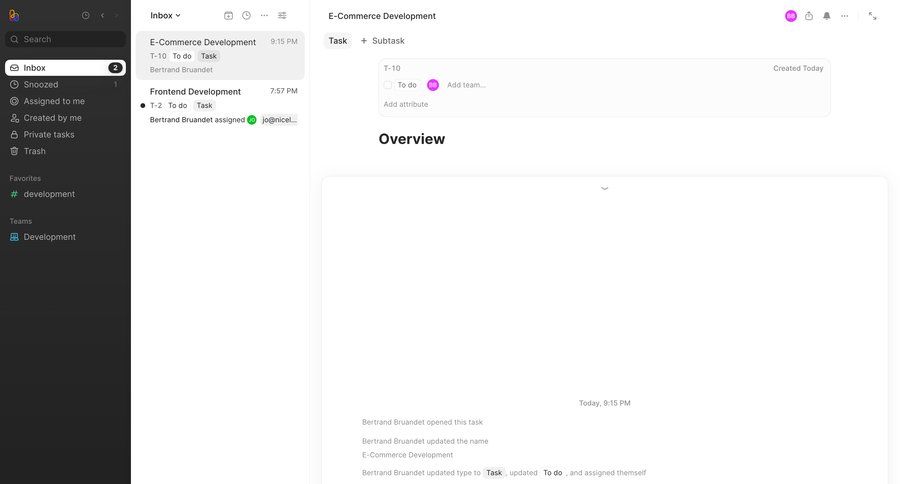Toggle the unread dot on Frontend Development
Viewport: 900px width, 484px height.
(143, 105)
